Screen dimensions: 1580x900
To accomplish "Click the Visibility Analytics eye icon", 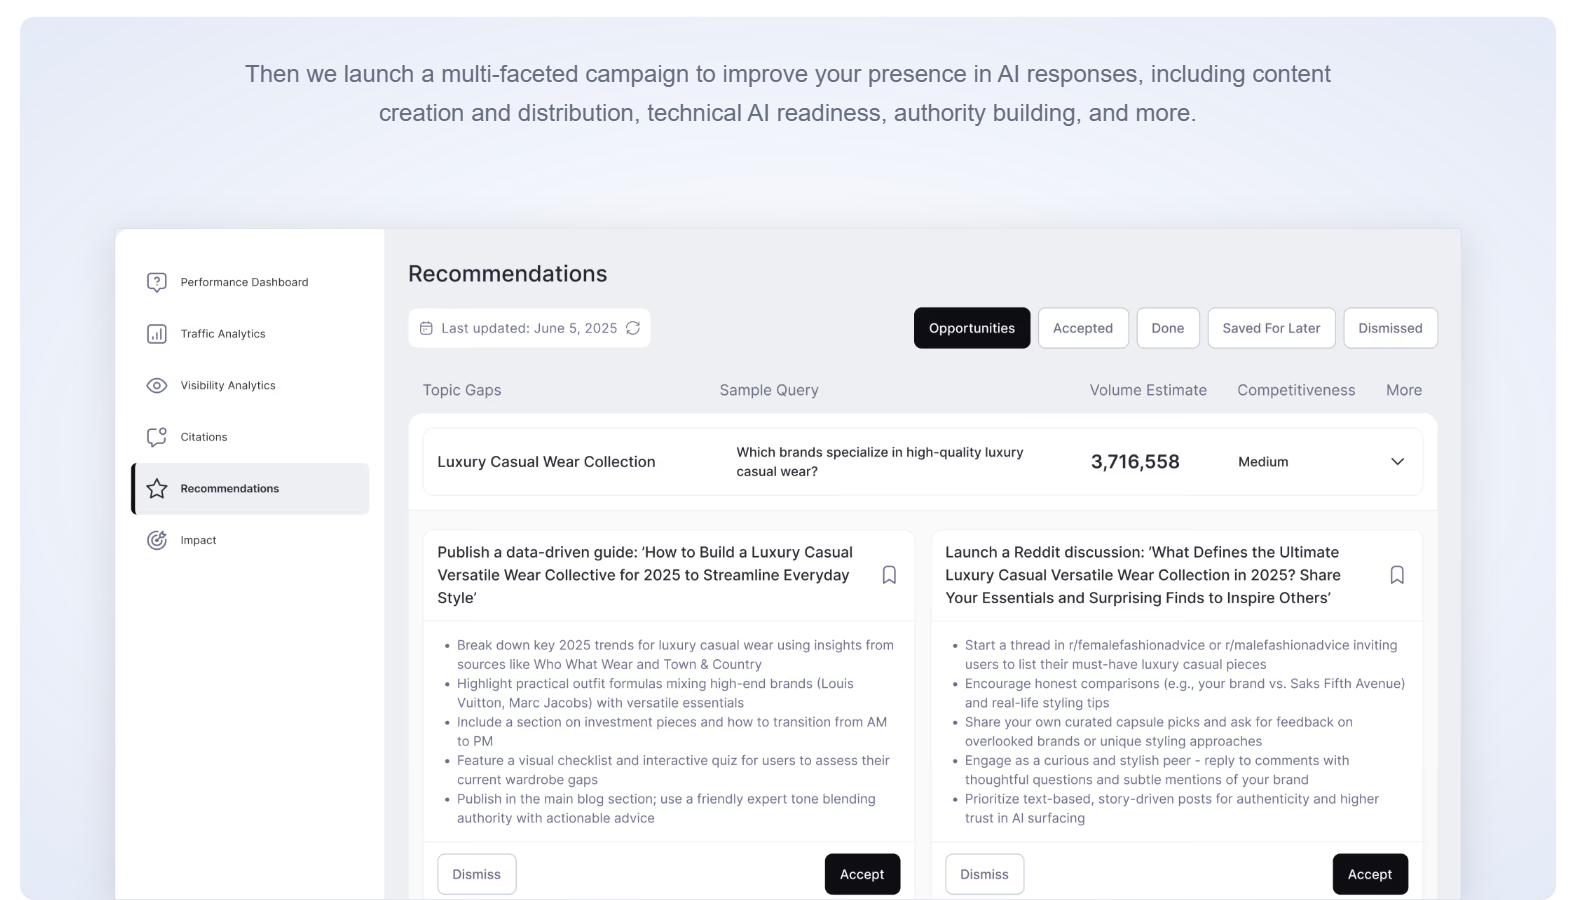I will click(x=157, y=386).
